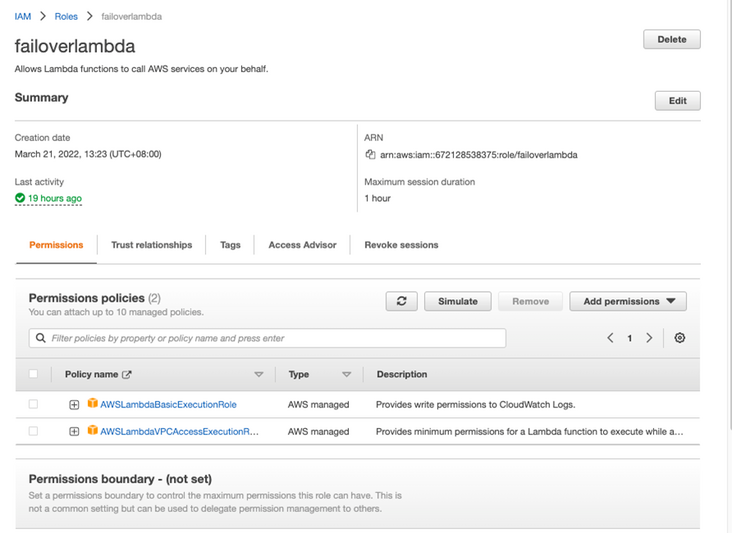
Task: Click the green check icon under Last activity
Action: point(20,198)
